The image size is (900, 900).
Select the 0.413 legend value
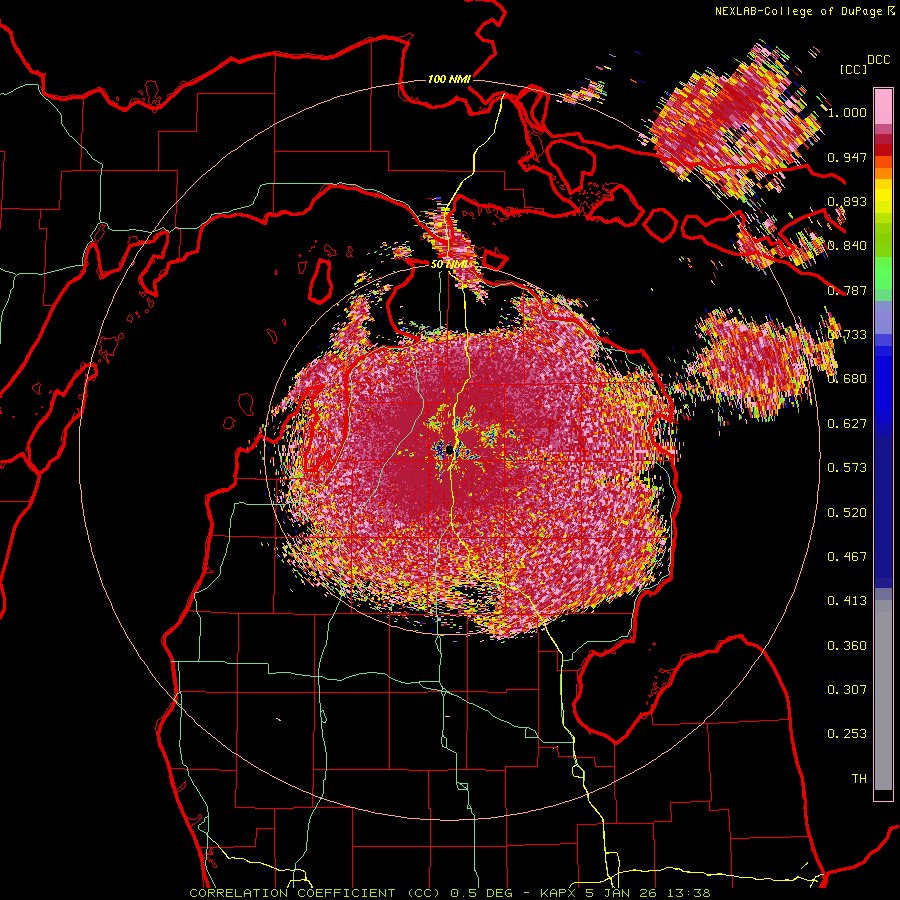point(847,601)
